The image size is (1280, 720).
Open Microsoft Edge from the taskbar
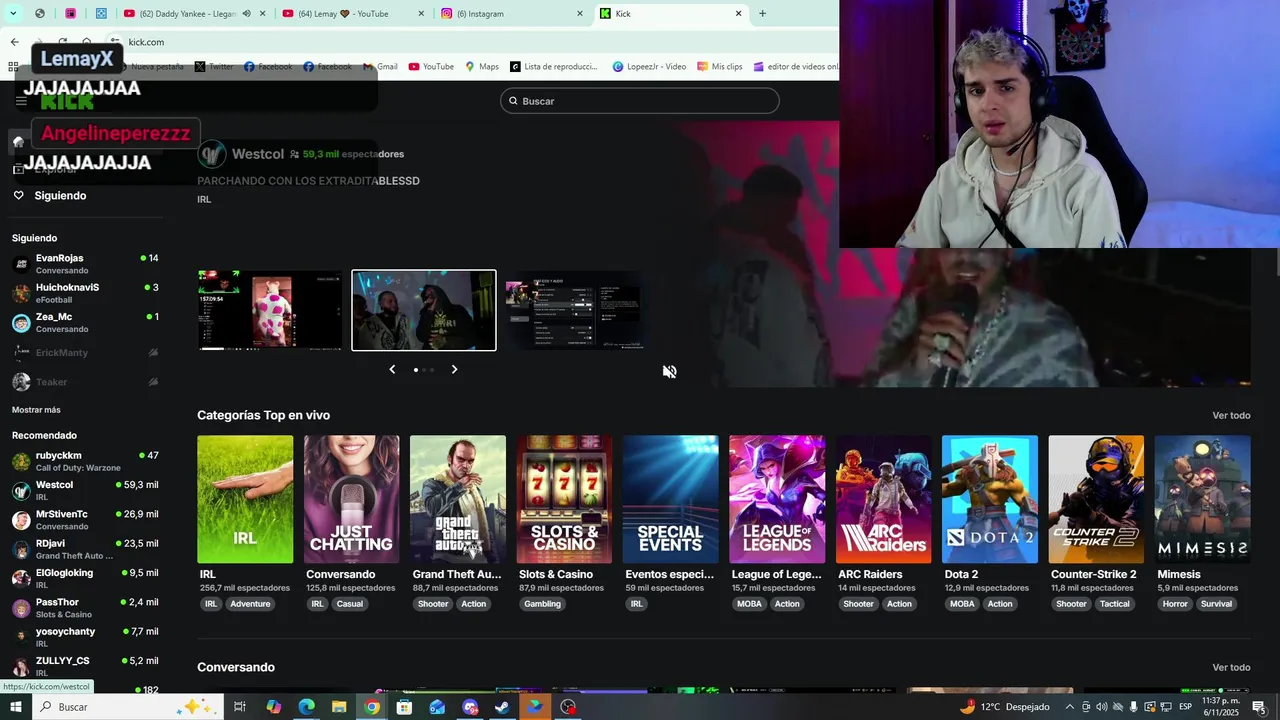point(306,707)
